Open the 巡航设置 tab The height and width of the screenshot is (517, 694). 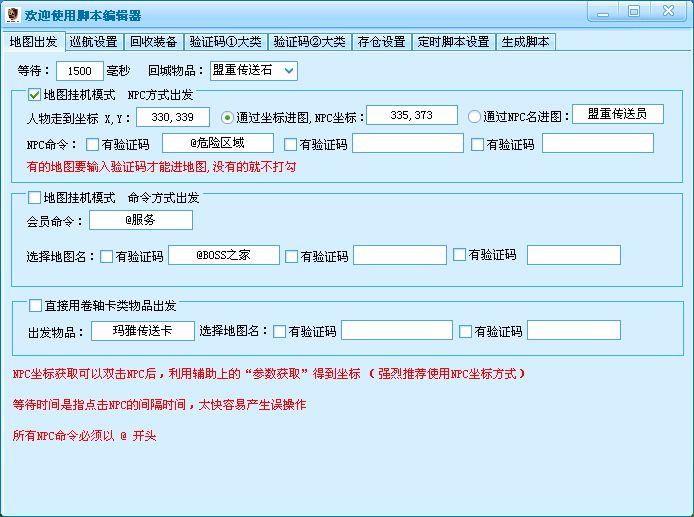coord(94,42)
